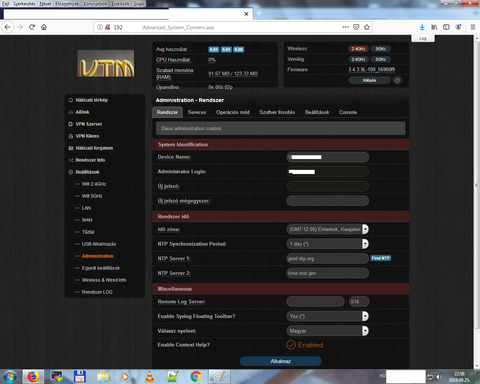Open Rendszer Info sidebar item

(90, 160)
